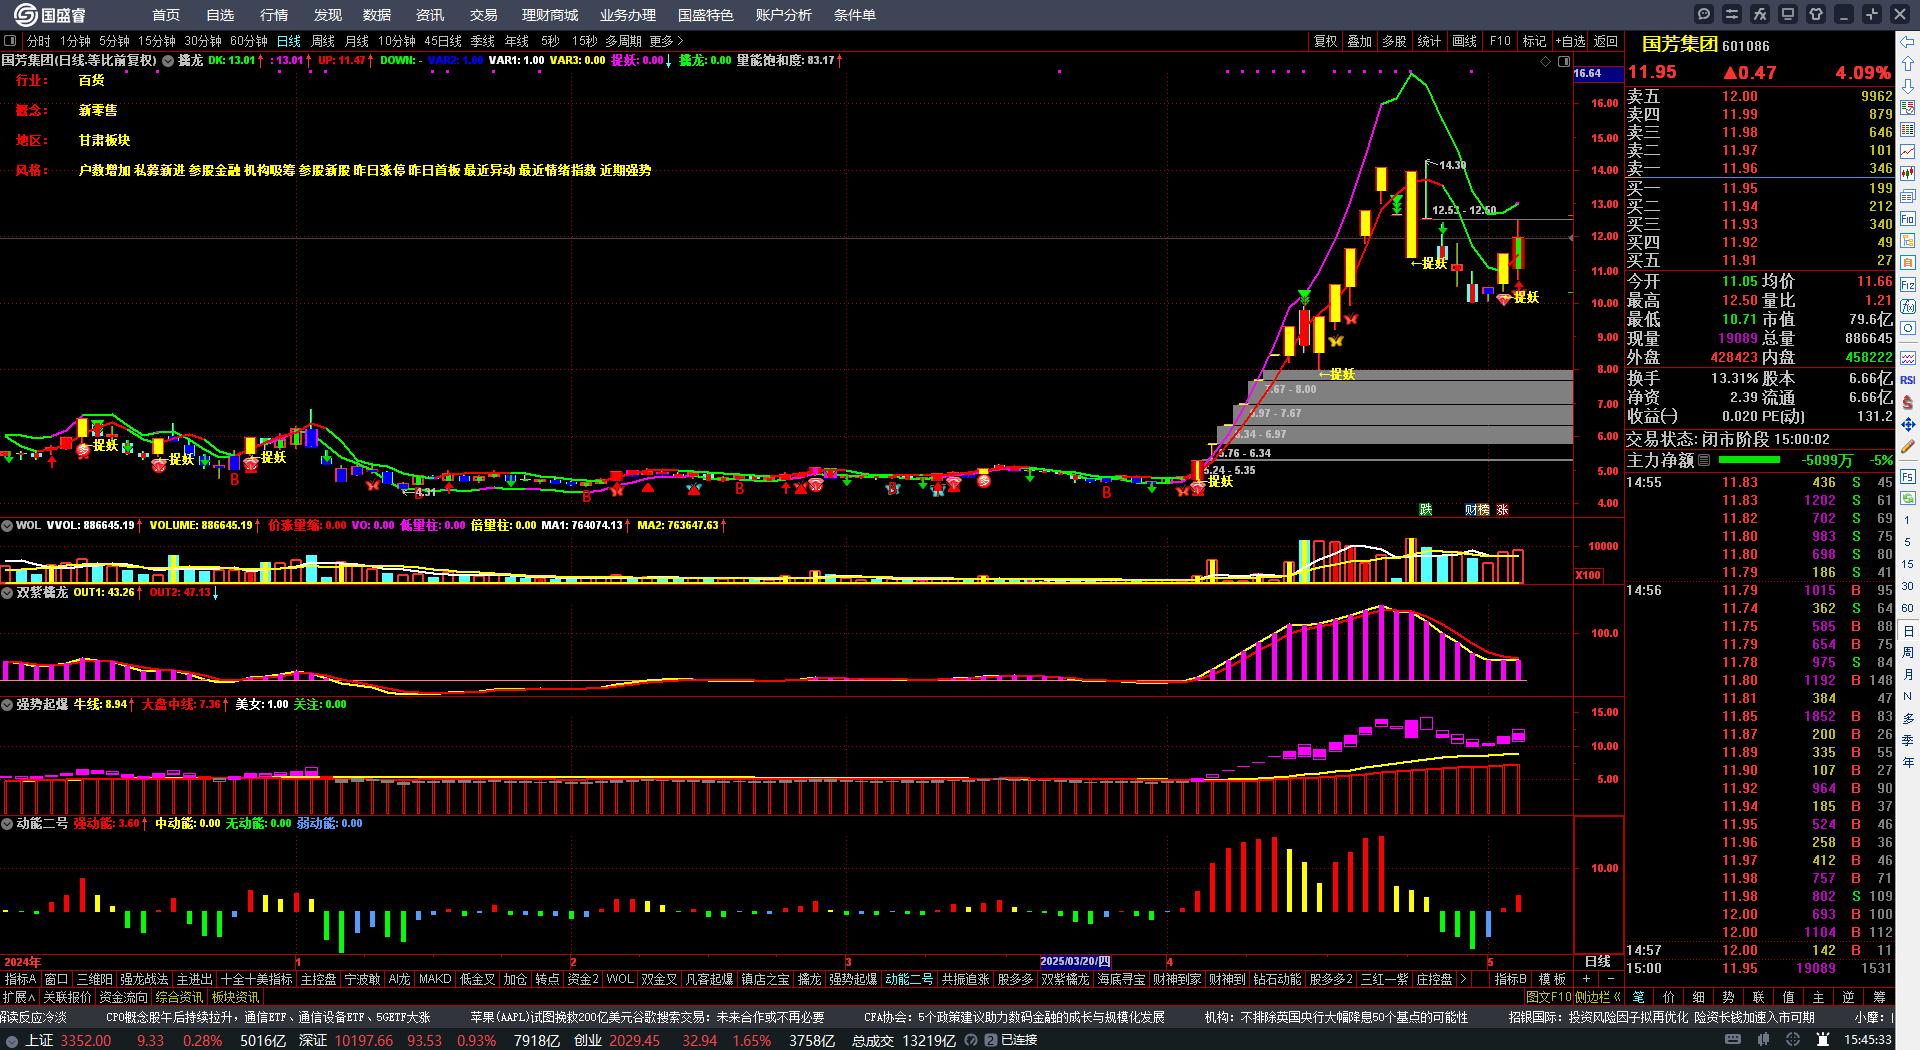Screen dimensions: 1920x1050
Task: Open the 交易 menu
Action: coord(484,15)
